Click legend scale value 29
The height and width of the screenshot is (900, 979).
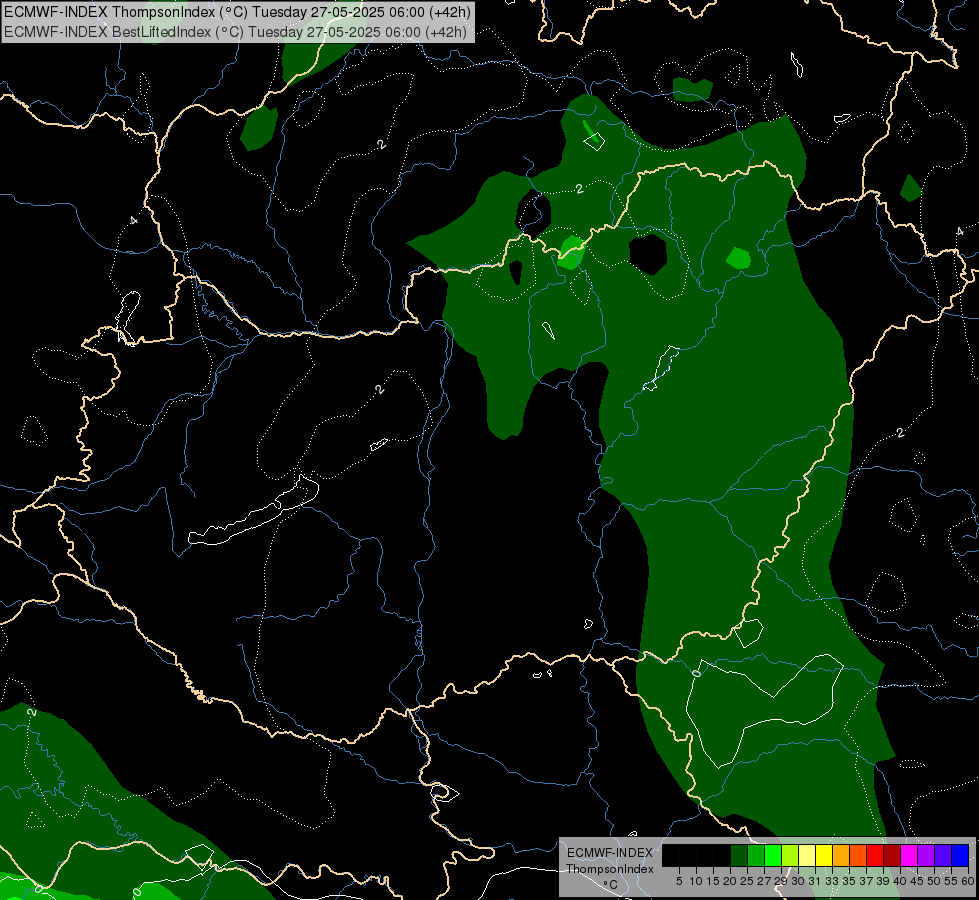click(x=780, y=881)
